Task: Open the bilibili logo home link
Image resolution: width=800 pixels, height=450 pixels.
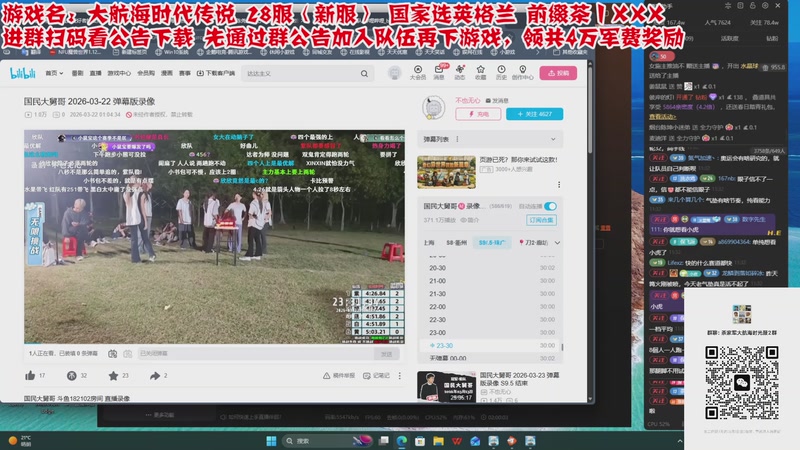Action: [x=23, y=73]
